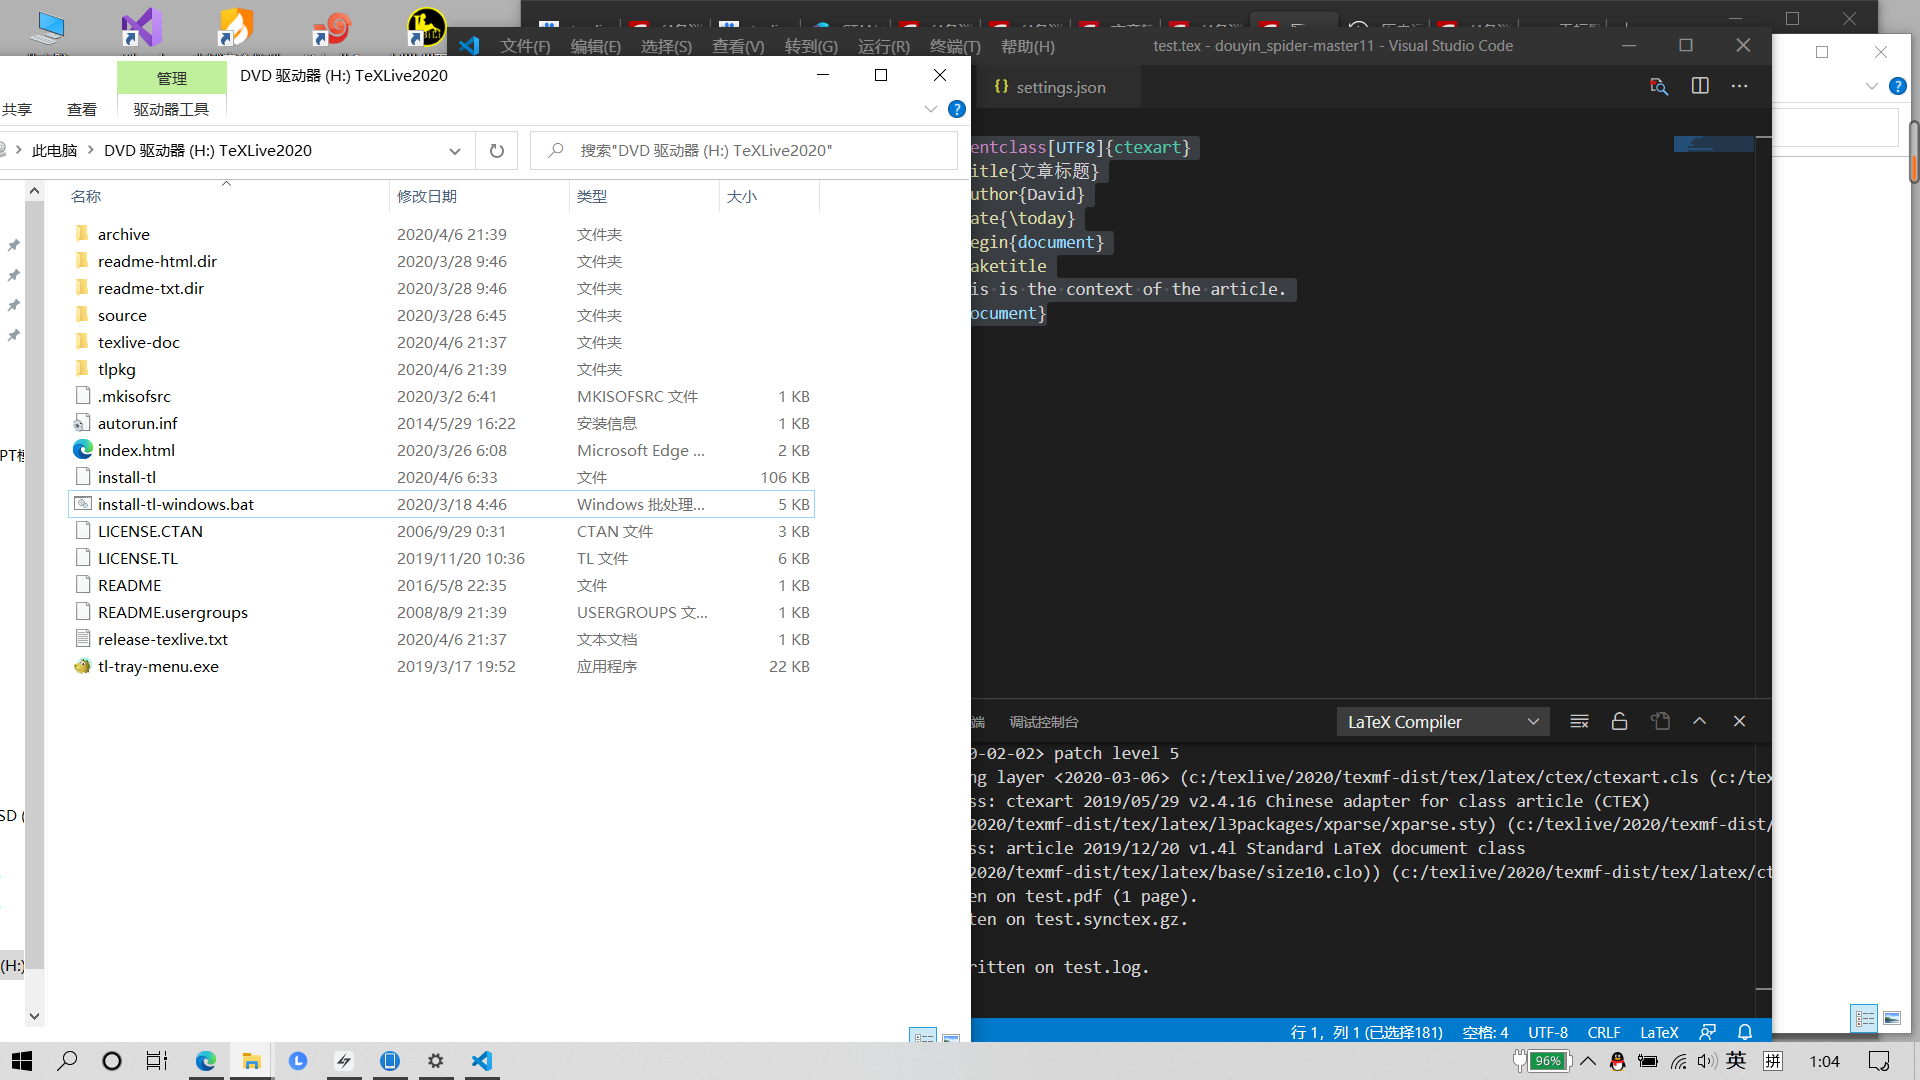1920x1080 pixels.
Task: Switch input method language from 英
Action: pos(1737,1061)
